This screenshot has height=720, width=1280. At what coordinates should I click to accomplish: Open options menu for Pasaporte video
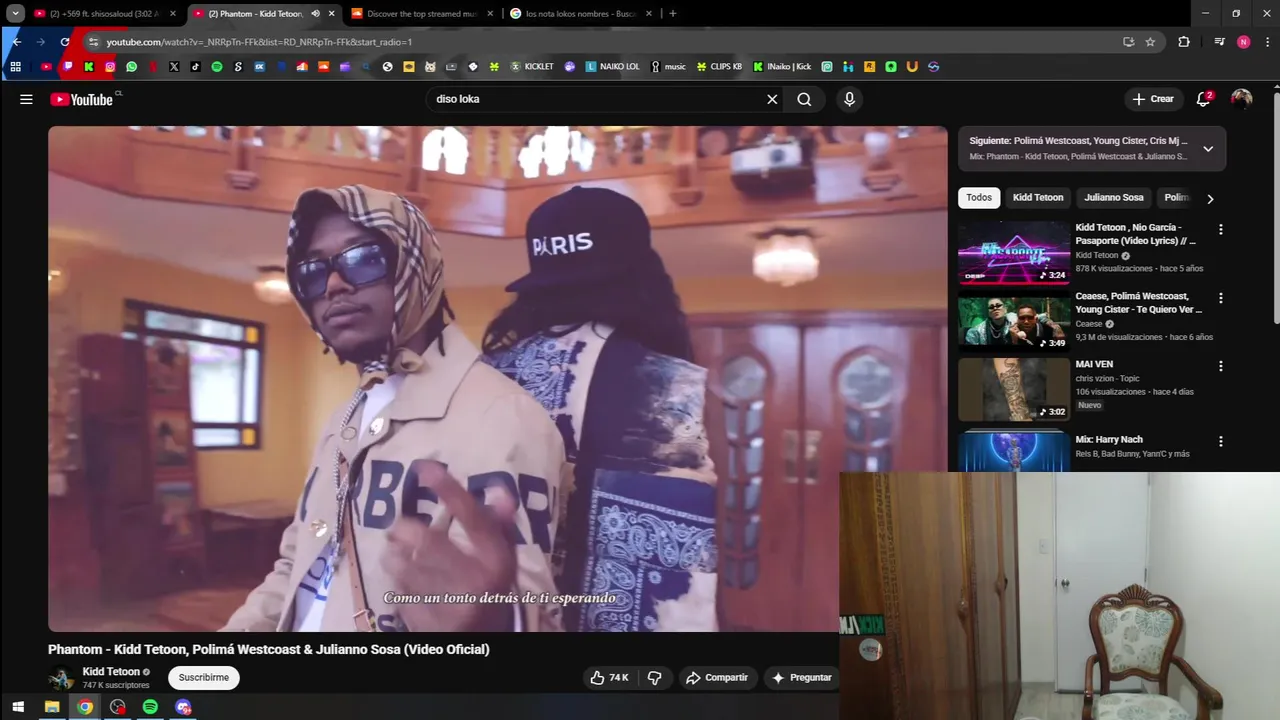pos(1220,229)
